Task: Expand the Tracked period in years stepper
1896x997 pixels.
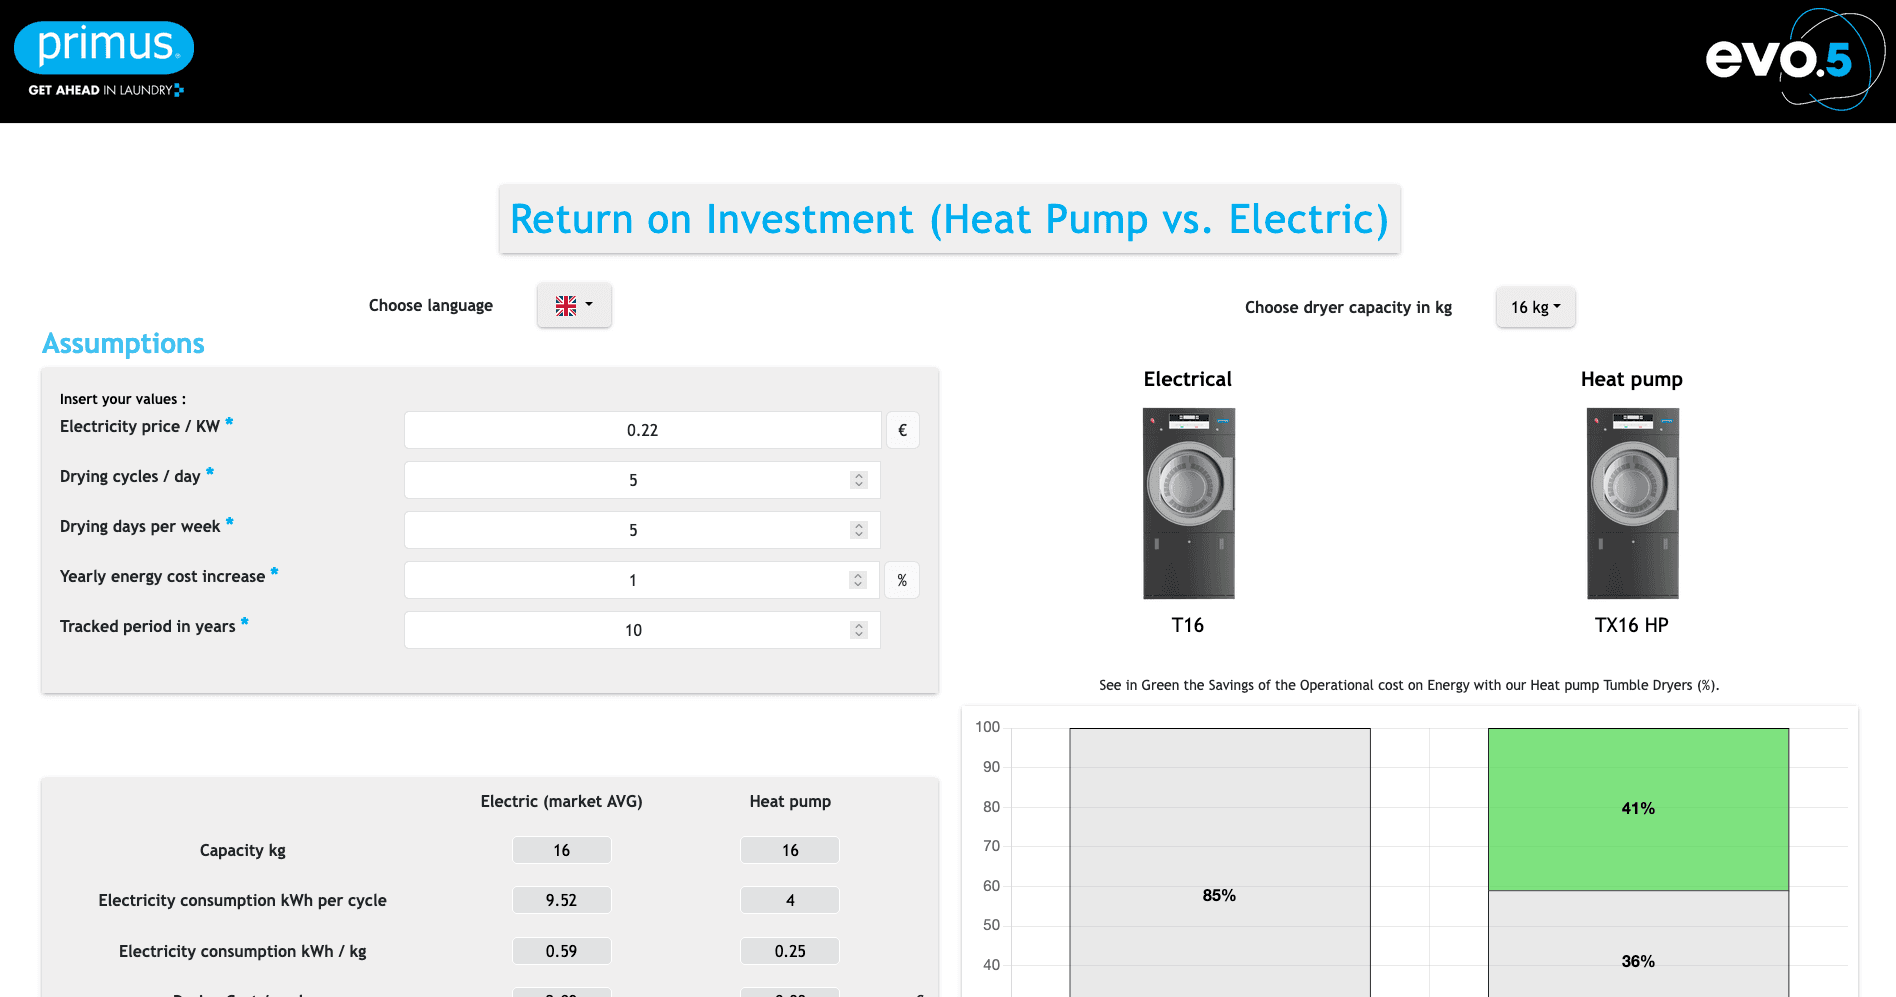Action: point(858,630)
